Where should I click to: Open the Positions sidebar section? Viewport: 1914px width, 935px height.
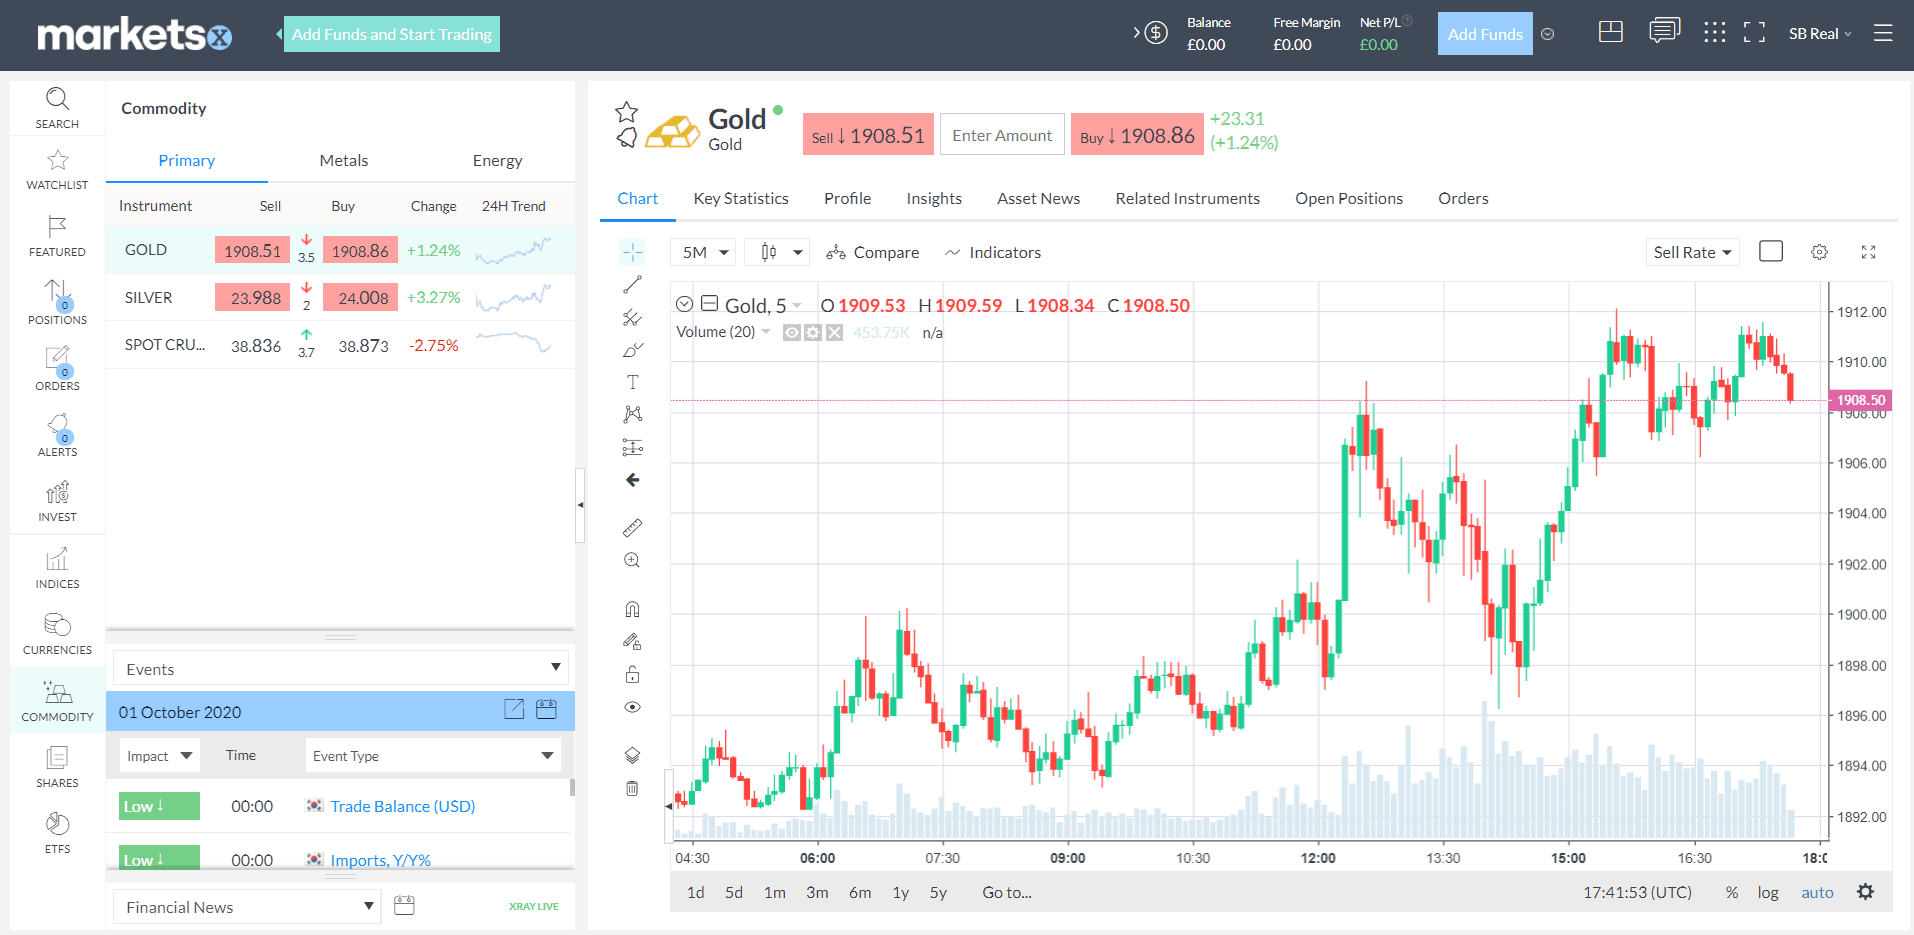pos(57,302)
